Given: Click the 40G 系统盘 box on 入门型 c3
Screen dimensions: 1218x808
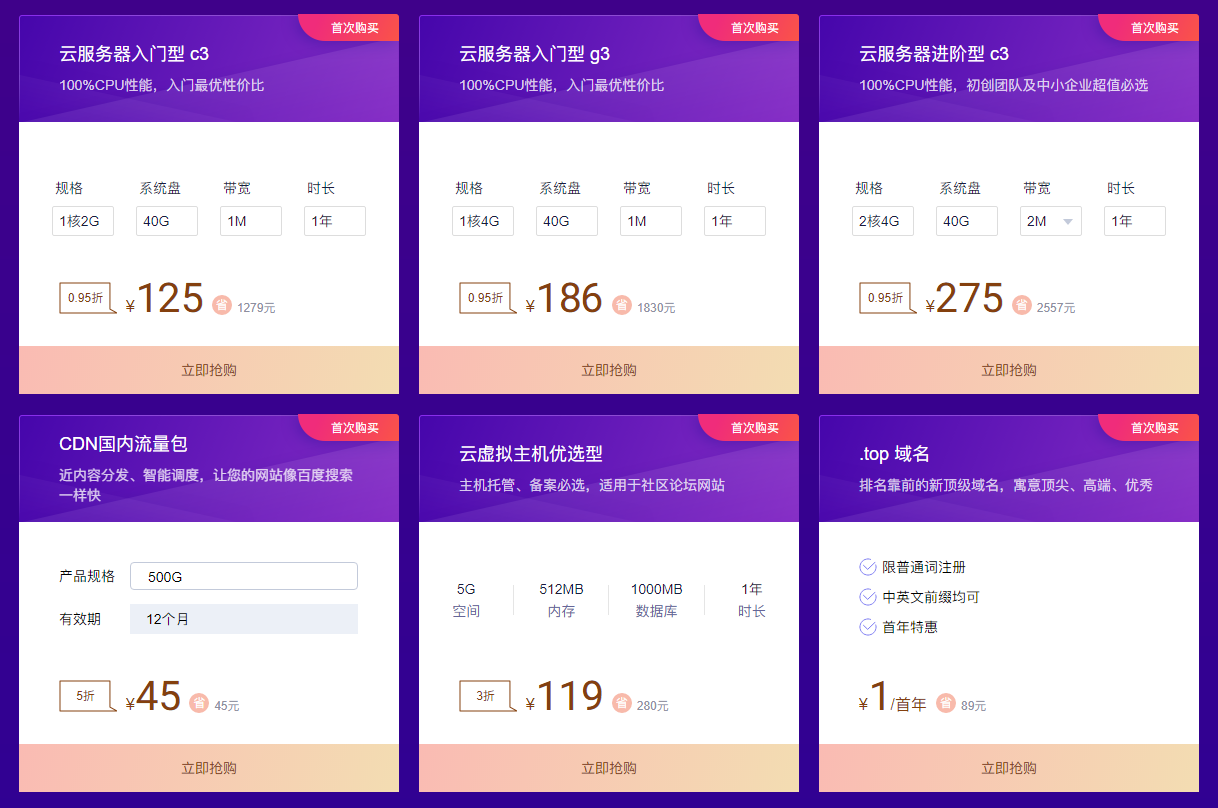Looking at the screenshot, I should tap(166, 221).
